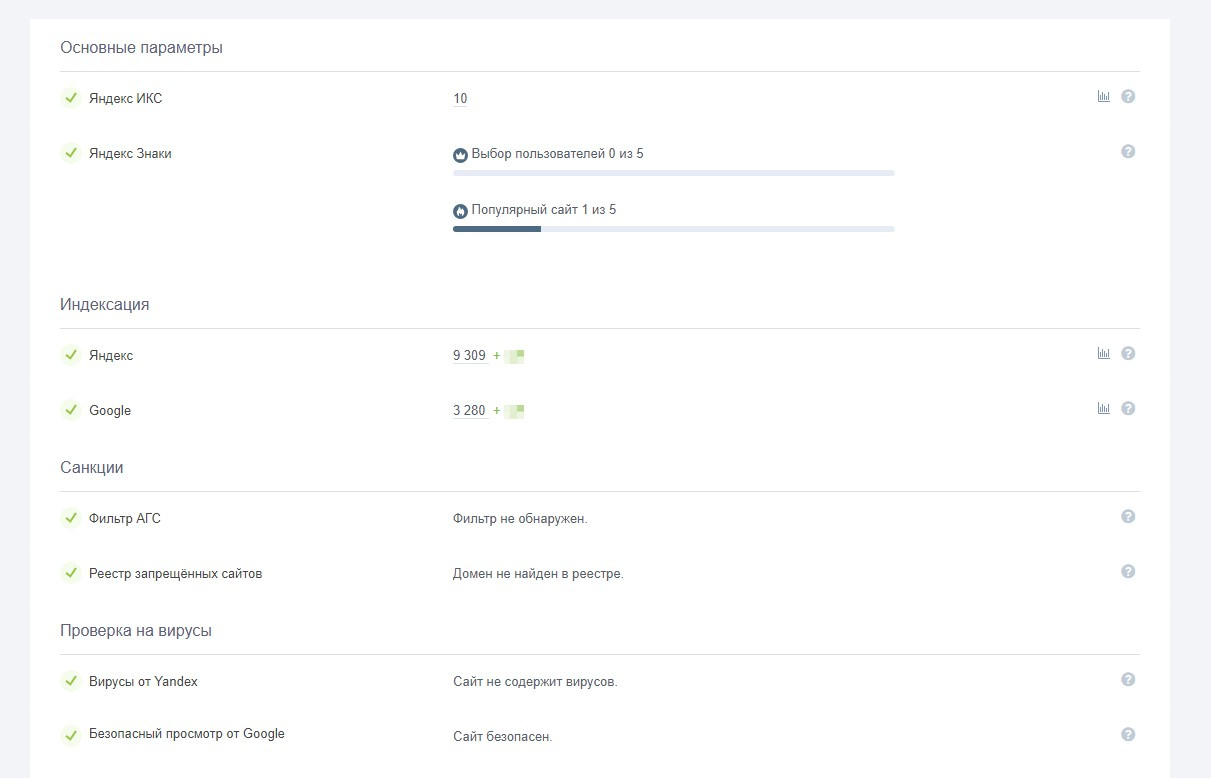Click the help icon for Яндекс Знаки
1211x778 pixels.
[x=1128, y=152]
